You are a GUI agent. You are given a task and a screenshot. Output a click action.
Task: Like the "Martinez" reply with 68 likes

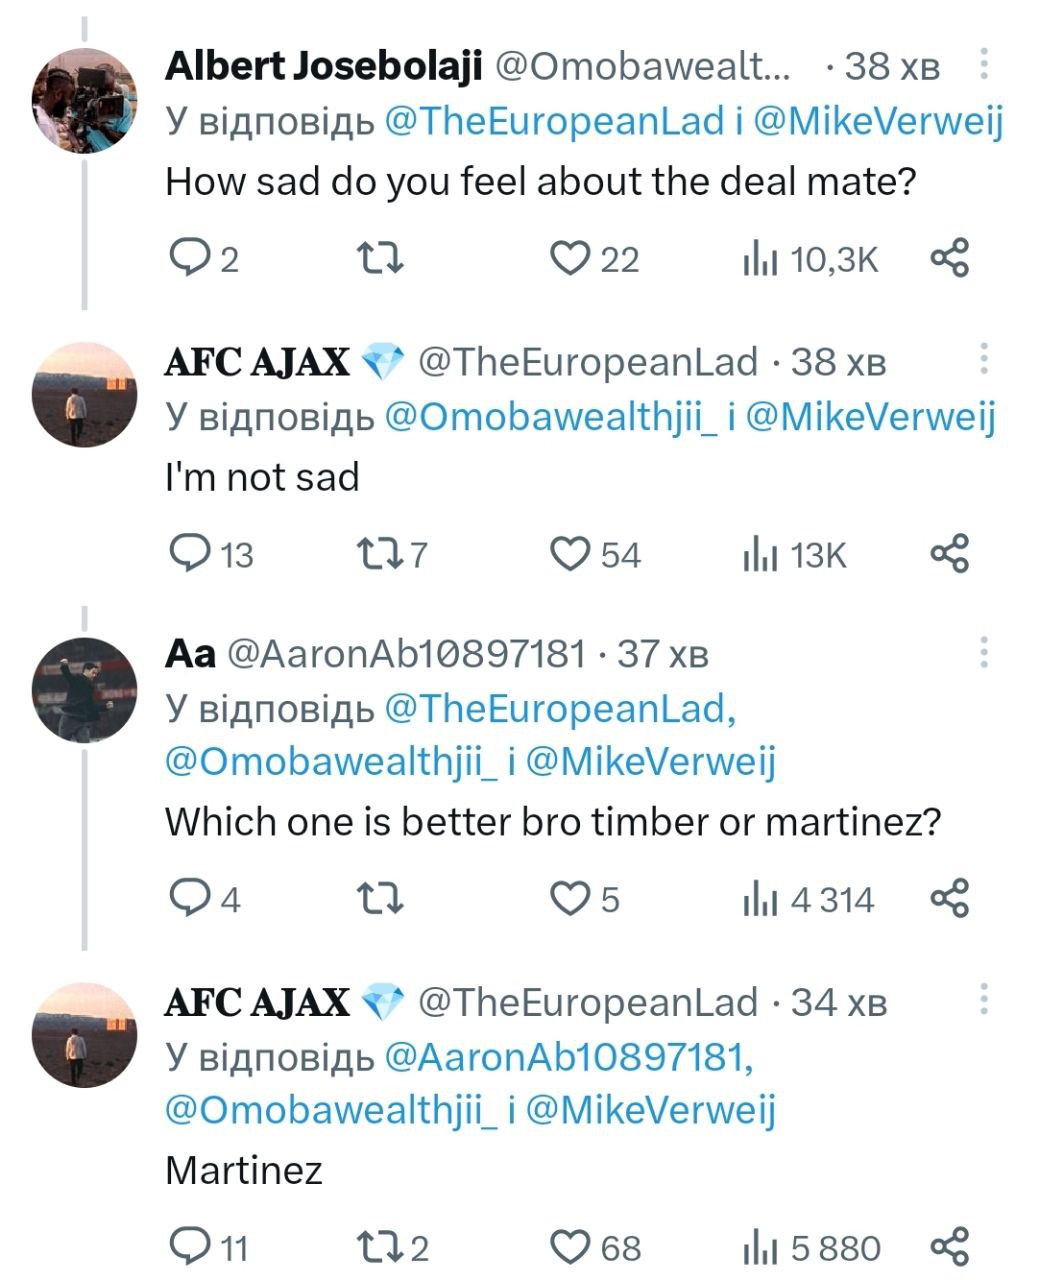(x=572, y=1248)
